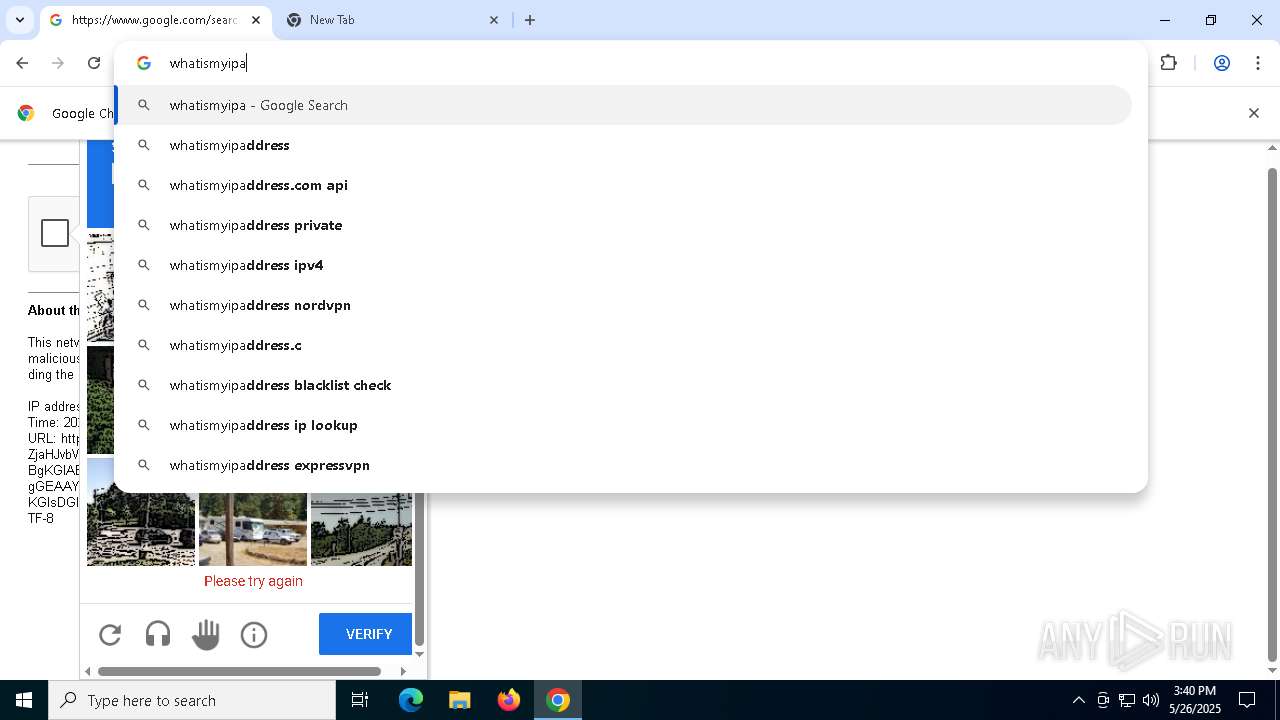Switch to audio challenge headphones icon

pyautogui.click(x=158, y=634)
